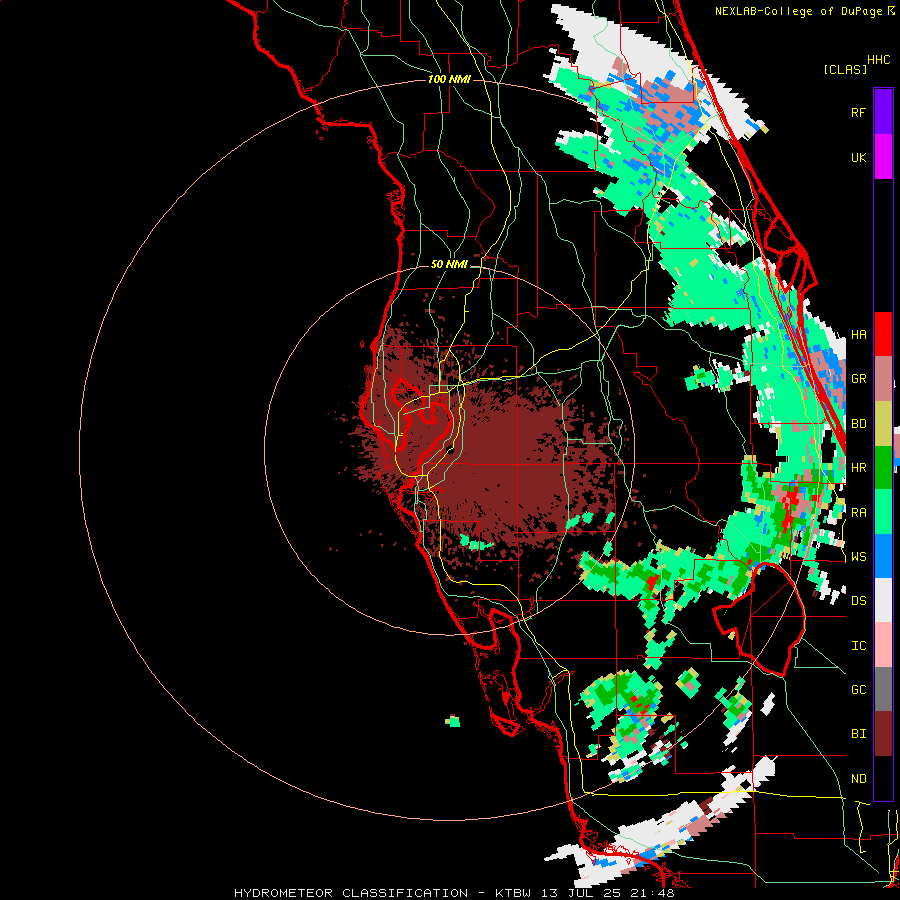Select the "IC" legend label

point(858,646)
